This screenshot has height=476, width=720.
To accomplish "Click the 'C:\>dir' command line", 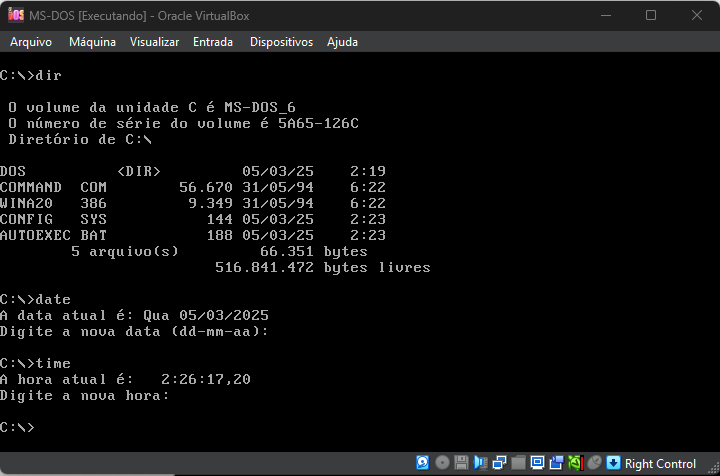I will 31,75.
